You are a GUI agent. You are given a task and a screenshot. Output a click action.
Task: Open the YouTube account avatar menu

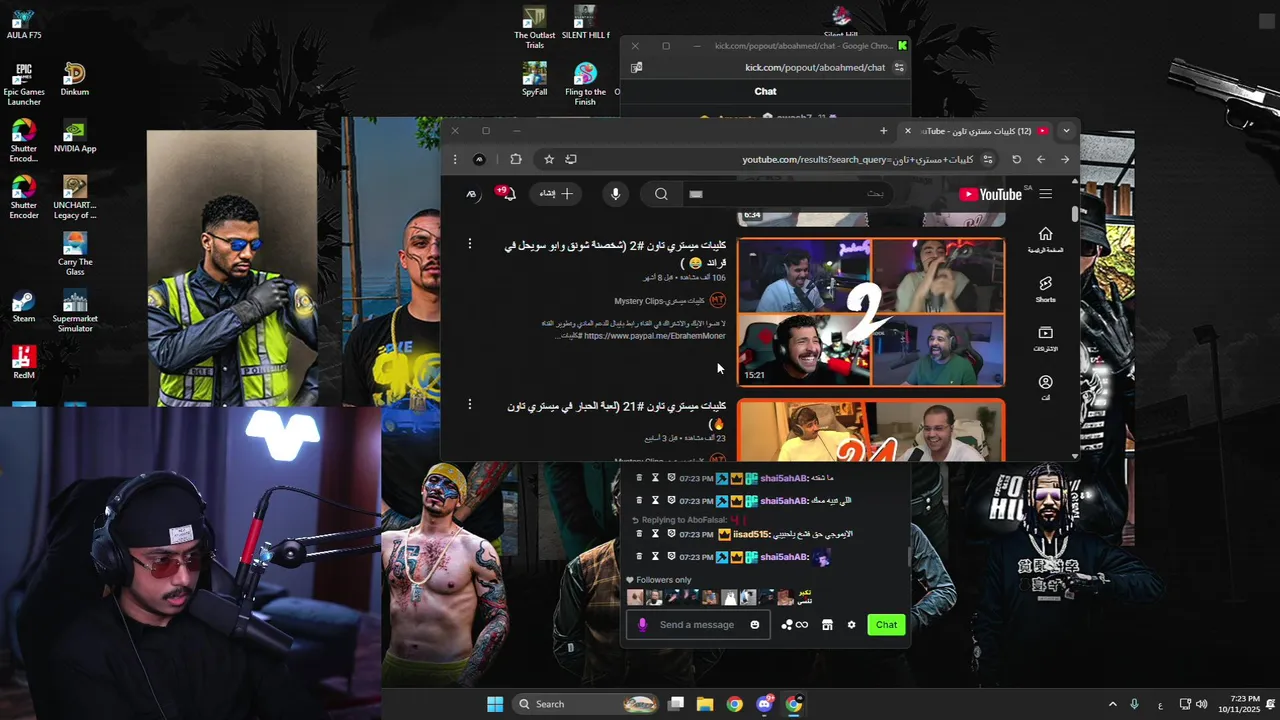click(x=471, y=194)
